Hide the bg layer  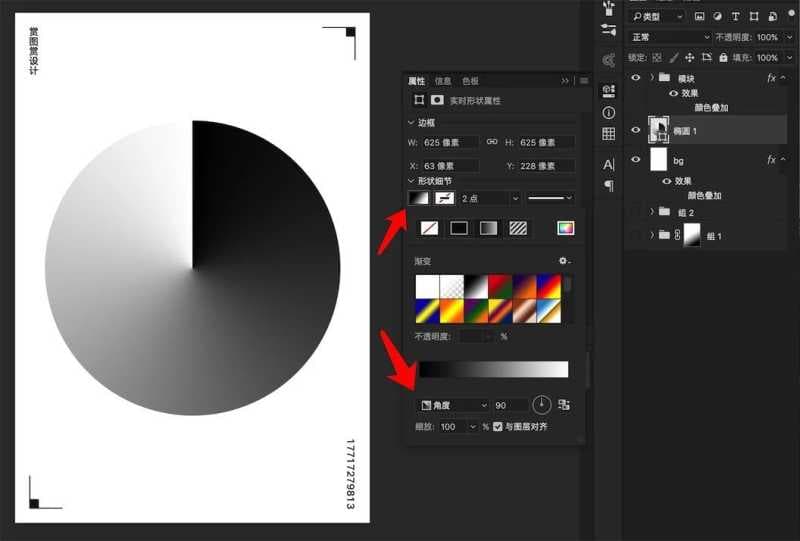coord(636,160)
